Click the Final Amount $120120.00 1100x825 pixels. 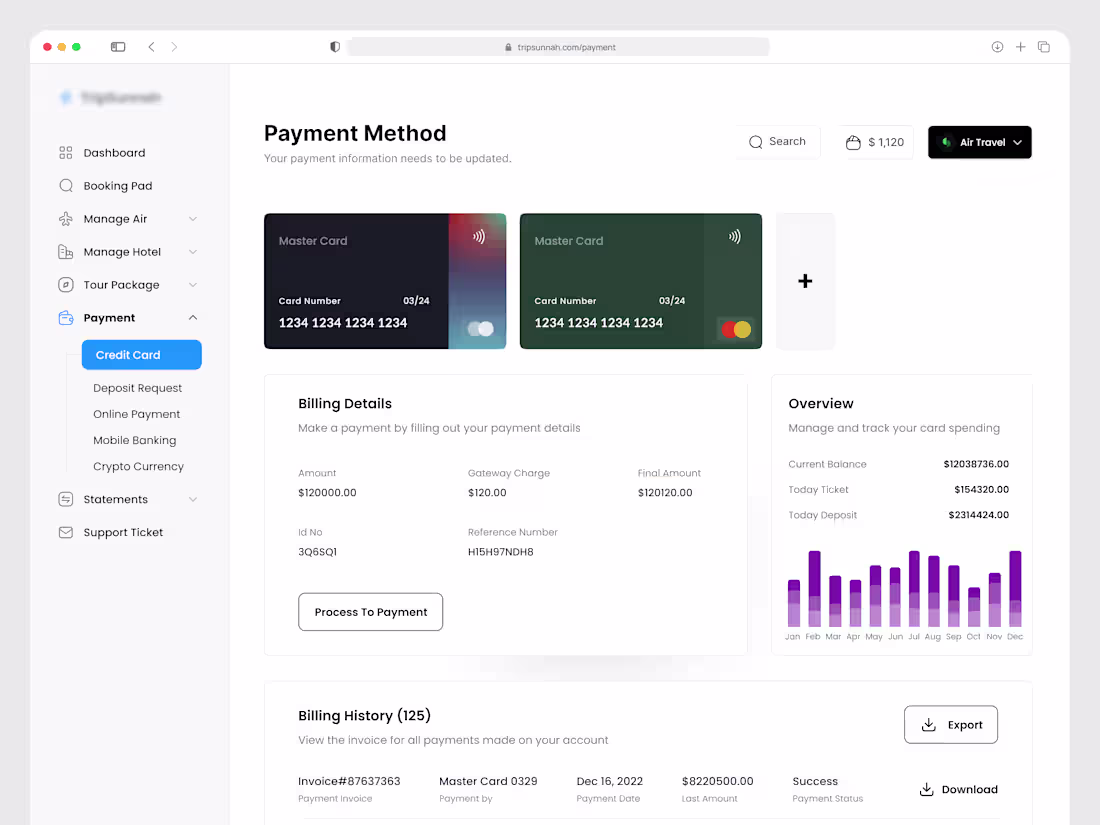tap(665, 493)
